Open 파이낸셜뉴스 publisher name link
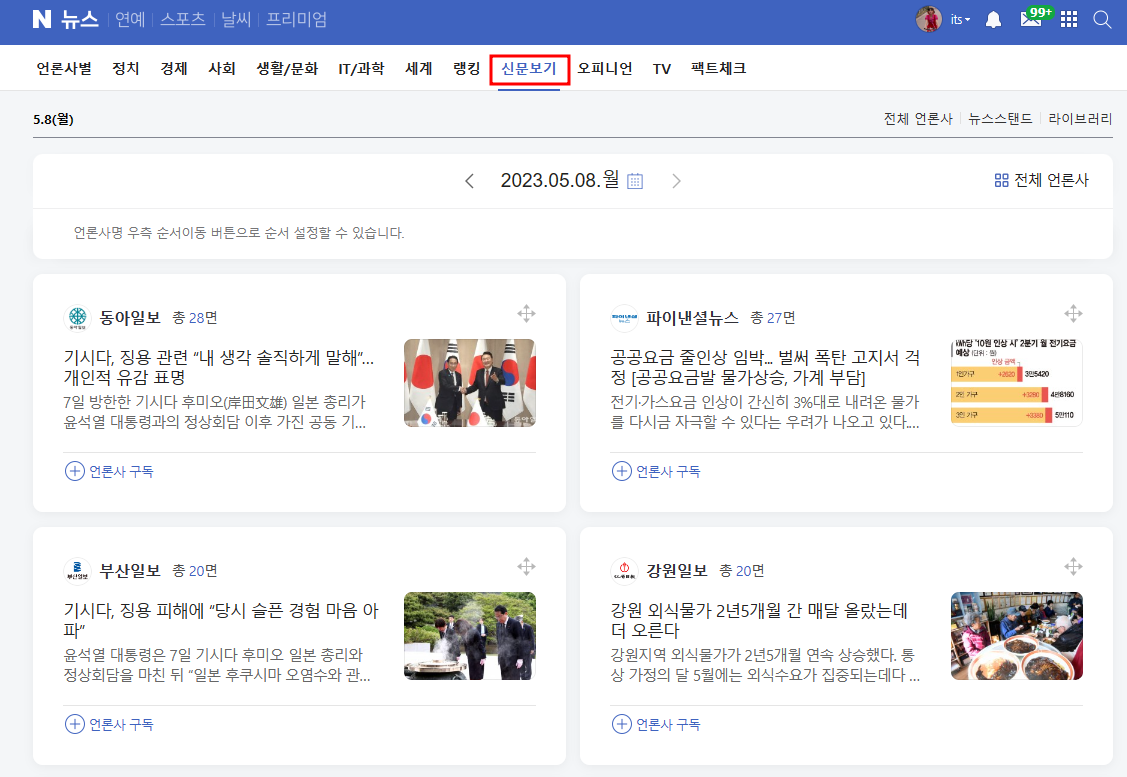Viewport: 1127px width, 777px height. [x=692, y=317]
